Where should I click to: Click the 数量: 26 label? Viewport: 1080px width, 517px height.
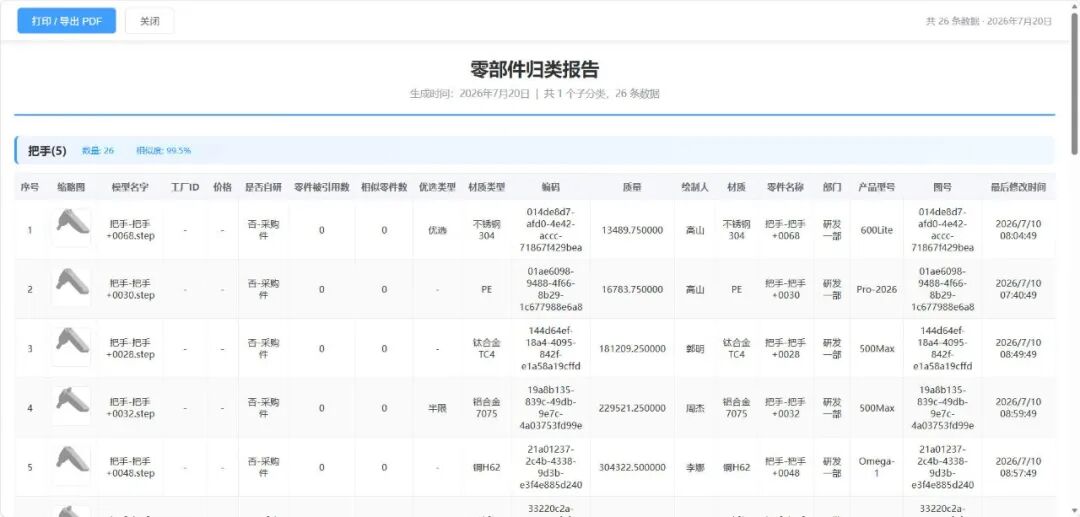98,151
